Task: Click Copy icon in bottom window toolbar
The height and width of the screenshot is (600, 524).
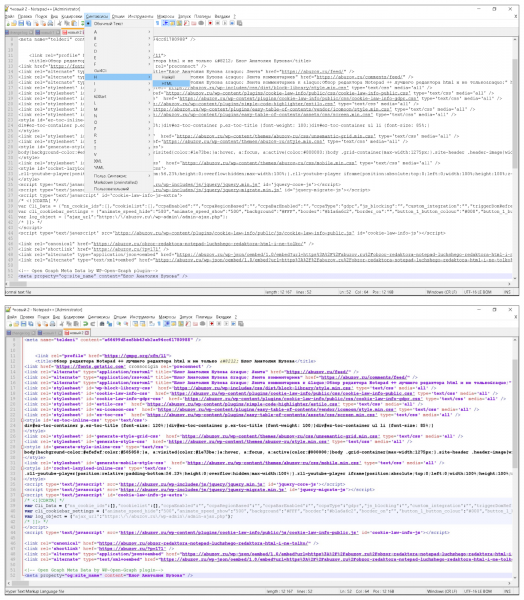Action: tap(69, 324)
